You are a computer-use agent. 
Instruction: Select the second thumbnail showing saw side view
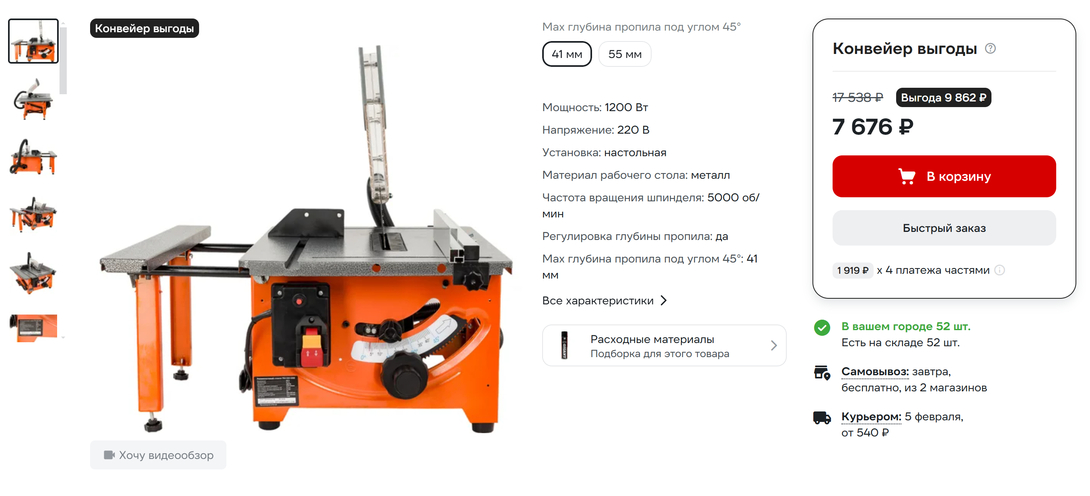[x=33, y=98]
